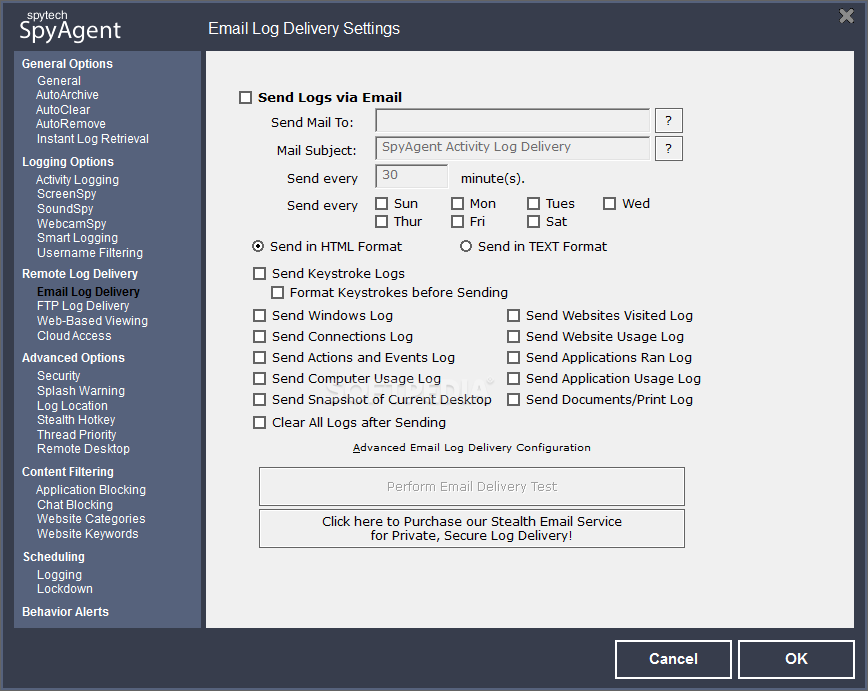The image size is (868, 691).
Task: Open Web-Based Viewing settings
Action: 92,321
